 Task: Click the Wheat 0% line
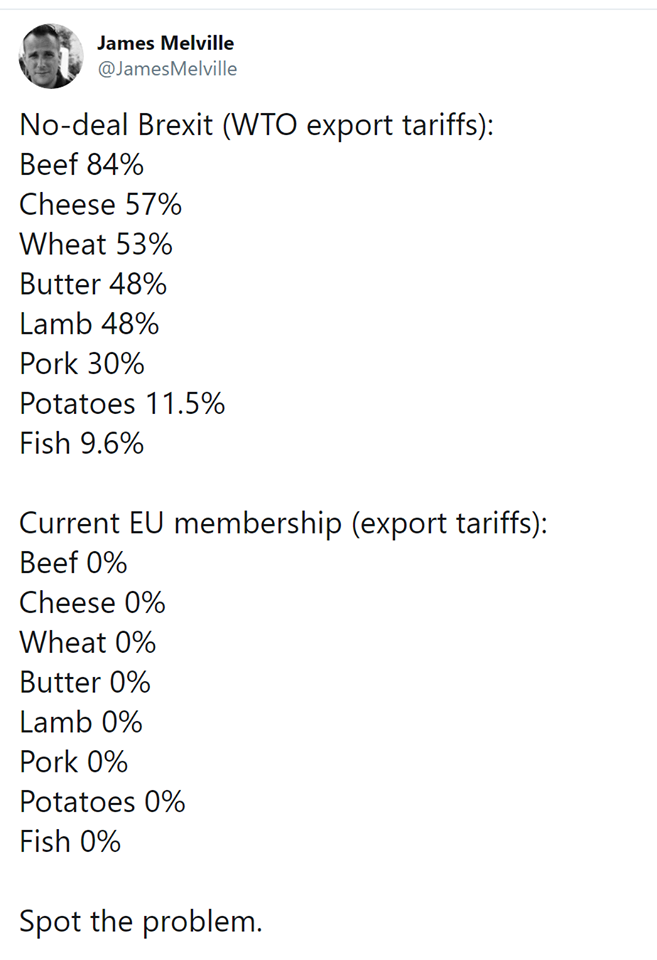[x=88, y=642]
